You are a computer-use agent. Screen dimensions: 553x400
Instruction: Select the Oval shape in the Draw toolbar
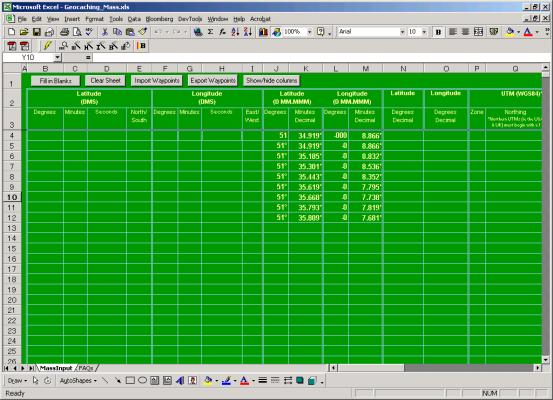click(x=142, y=380)
